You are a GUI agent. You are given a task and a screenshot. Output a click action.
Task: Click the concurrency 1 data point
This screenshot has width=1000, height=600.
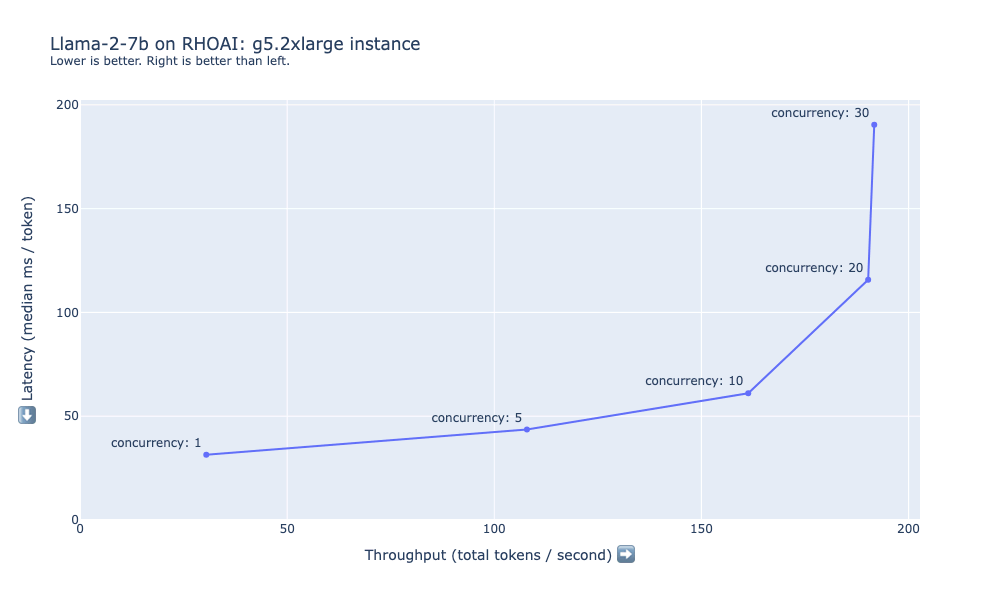(x=206, y=455)
